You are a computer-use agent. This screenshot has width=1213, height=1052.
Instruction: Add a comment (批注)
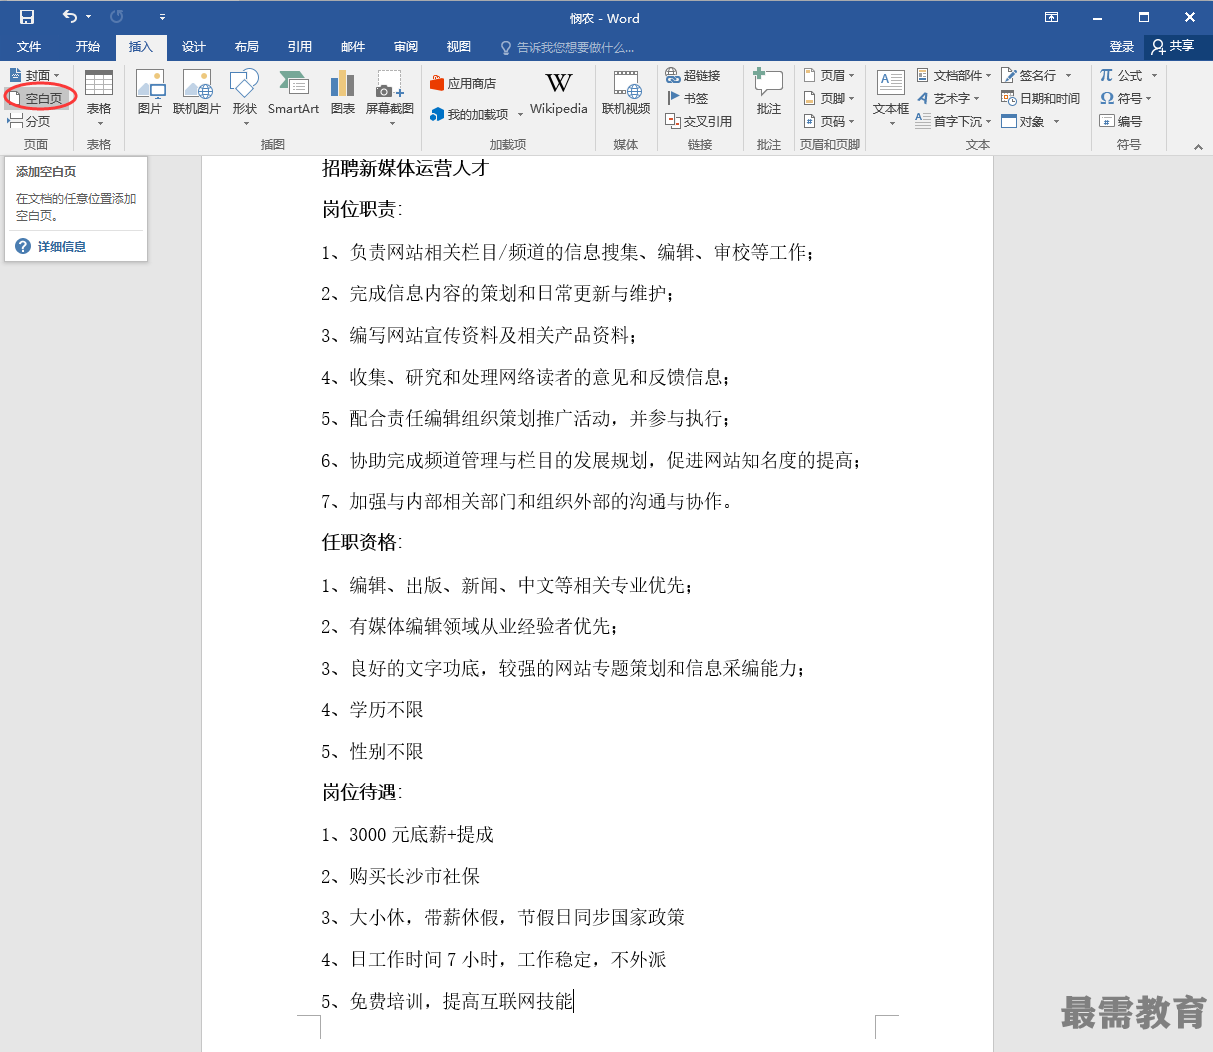[x=769, y=92]
